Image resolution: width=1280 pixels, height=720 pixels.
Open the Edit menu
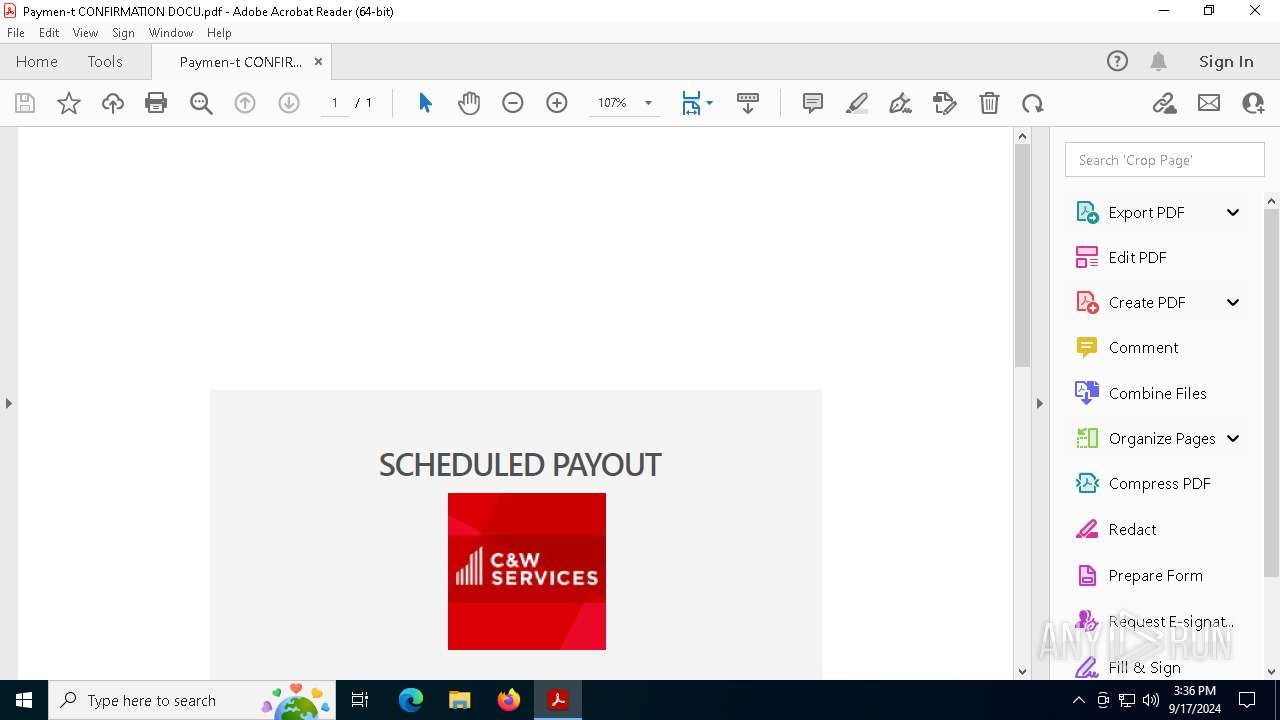[49, 33]
